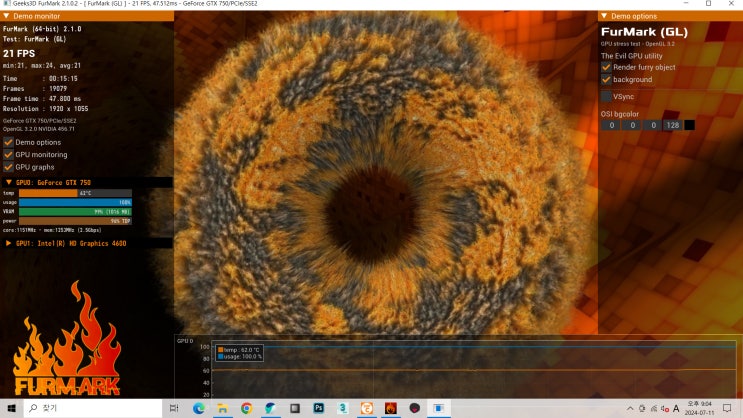Open the teal 3 taskbar app
The image size is (743, 418).
pyautogui.click(x=343, y=408)
